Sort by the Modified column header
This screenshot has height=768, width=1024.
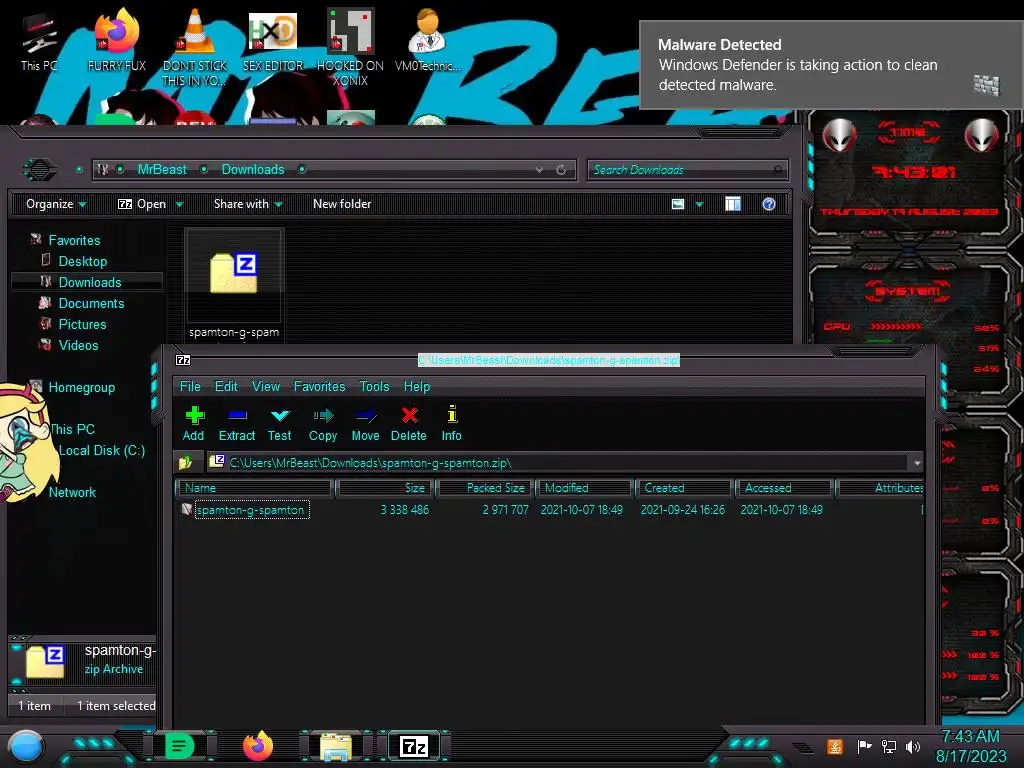584,488
